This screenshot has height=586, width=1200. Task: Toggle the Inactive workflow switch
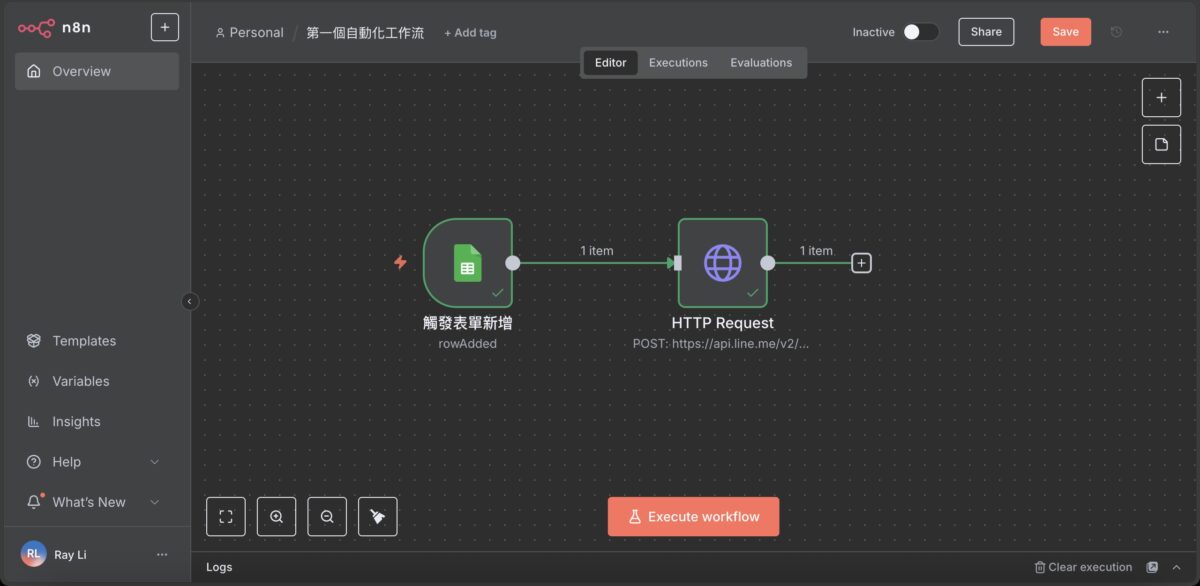coord(921,32)
